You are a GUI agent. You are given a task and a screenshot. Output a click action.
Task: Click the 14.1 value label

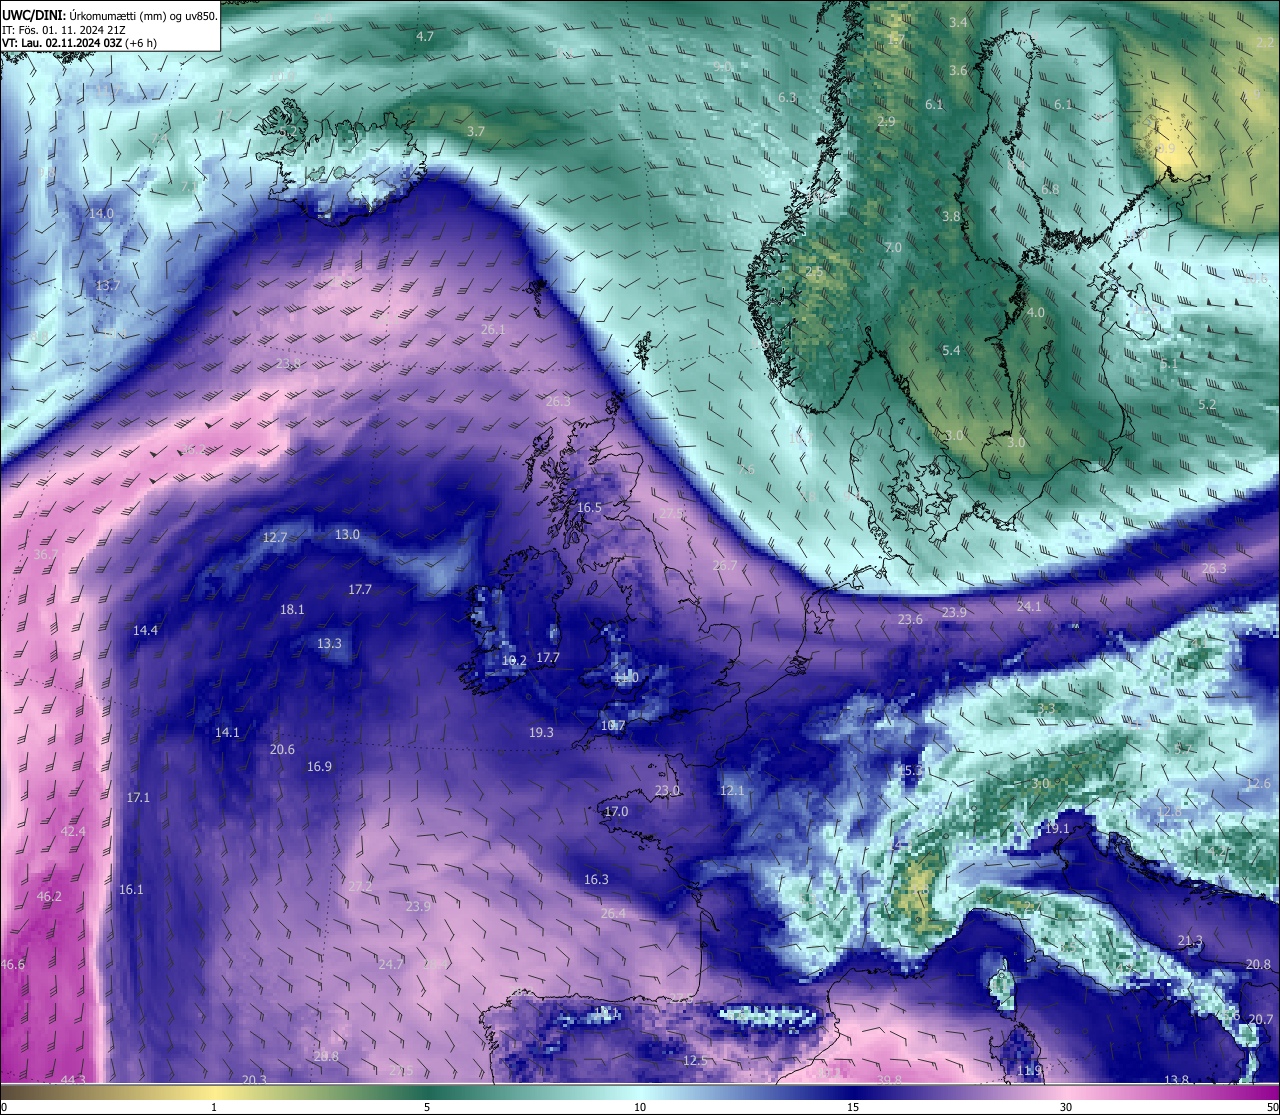tap(227, 733)
